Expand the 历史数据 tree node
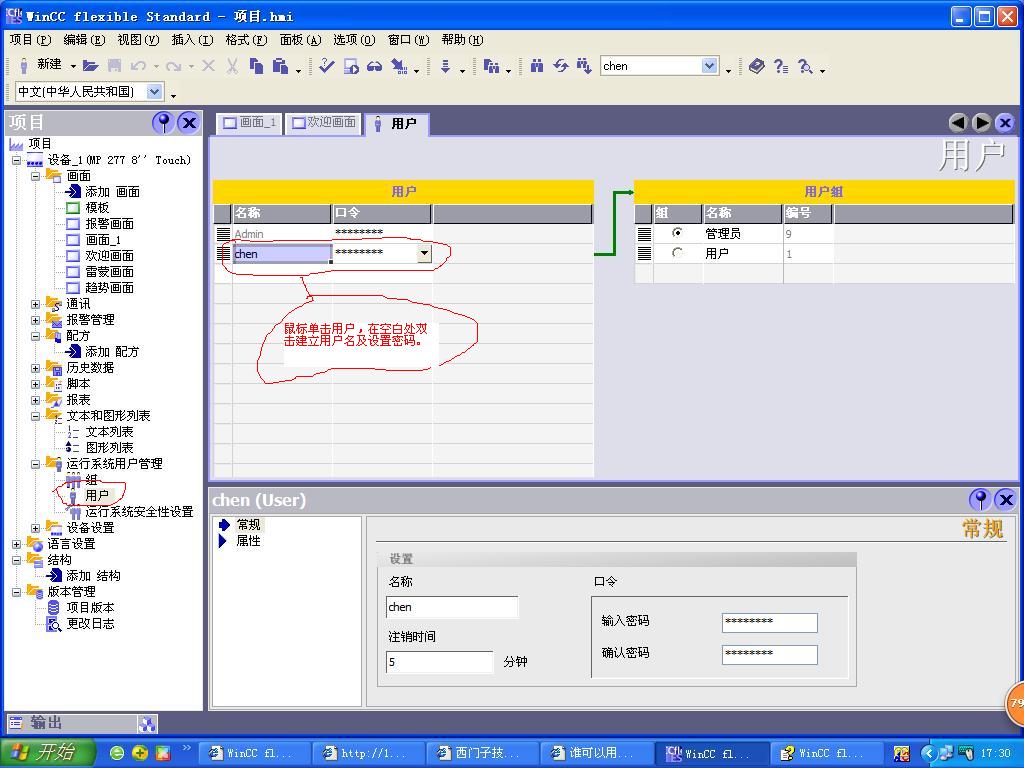 click(x=36, y=368)
